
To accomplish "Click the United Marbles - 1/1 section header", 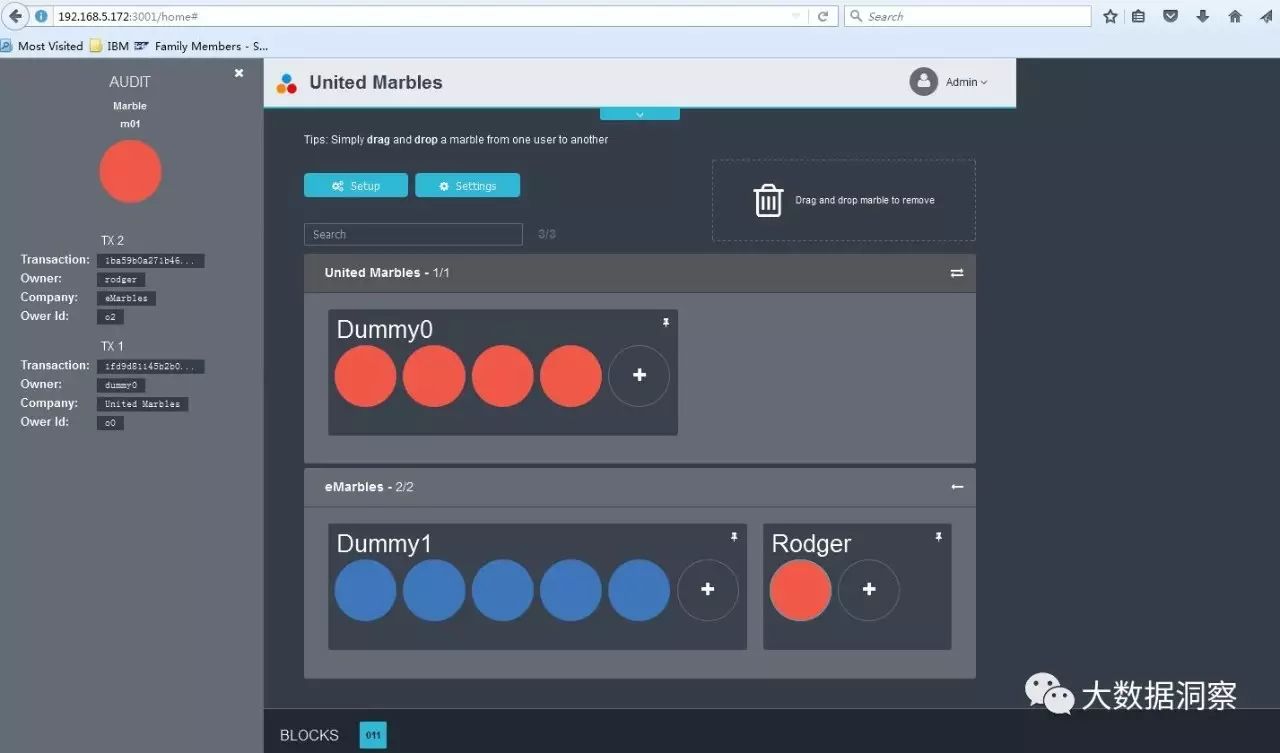I will point(640,273).
